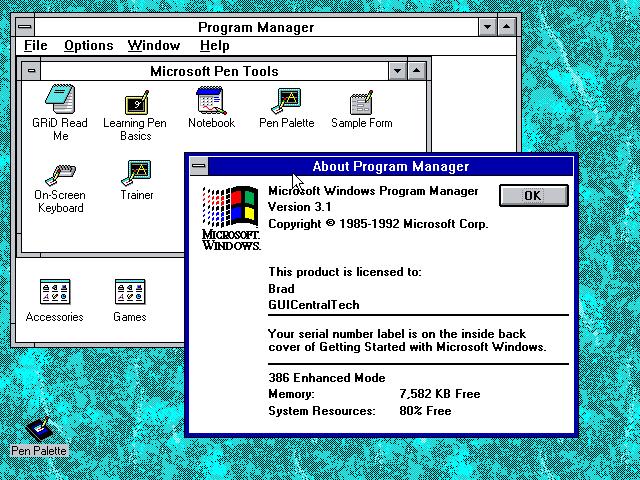
Task: Open the Program Manager control menu box
Action: (x=25, y=27)
